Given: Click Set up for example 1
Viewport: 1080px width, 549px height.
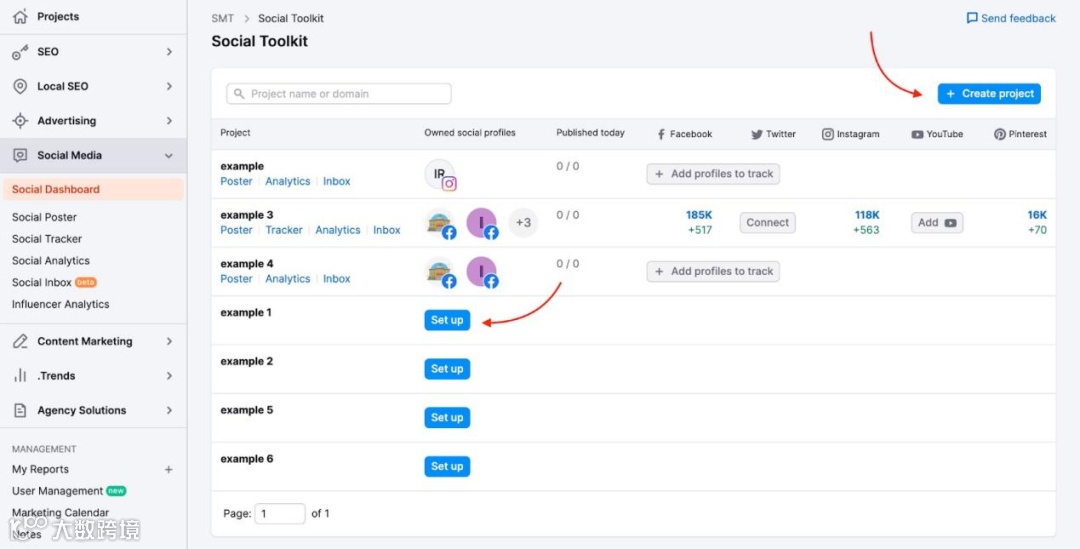Looking at the screenshot, I should pyautogui.click(x=447, y=320).
